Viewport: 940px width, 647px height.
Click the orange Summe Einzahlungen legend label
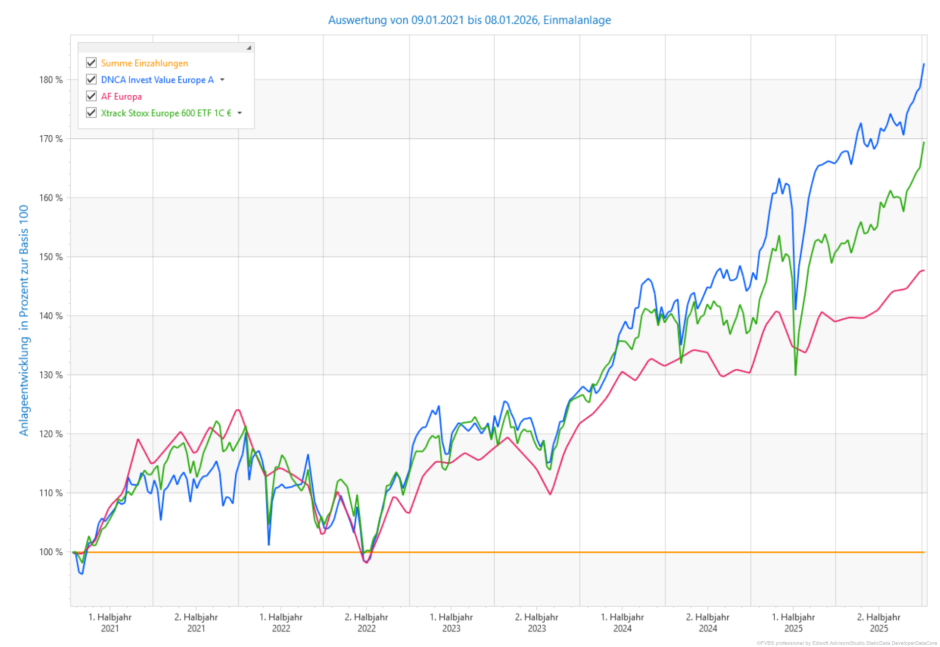pyautogui.click(x=144, y=63)
